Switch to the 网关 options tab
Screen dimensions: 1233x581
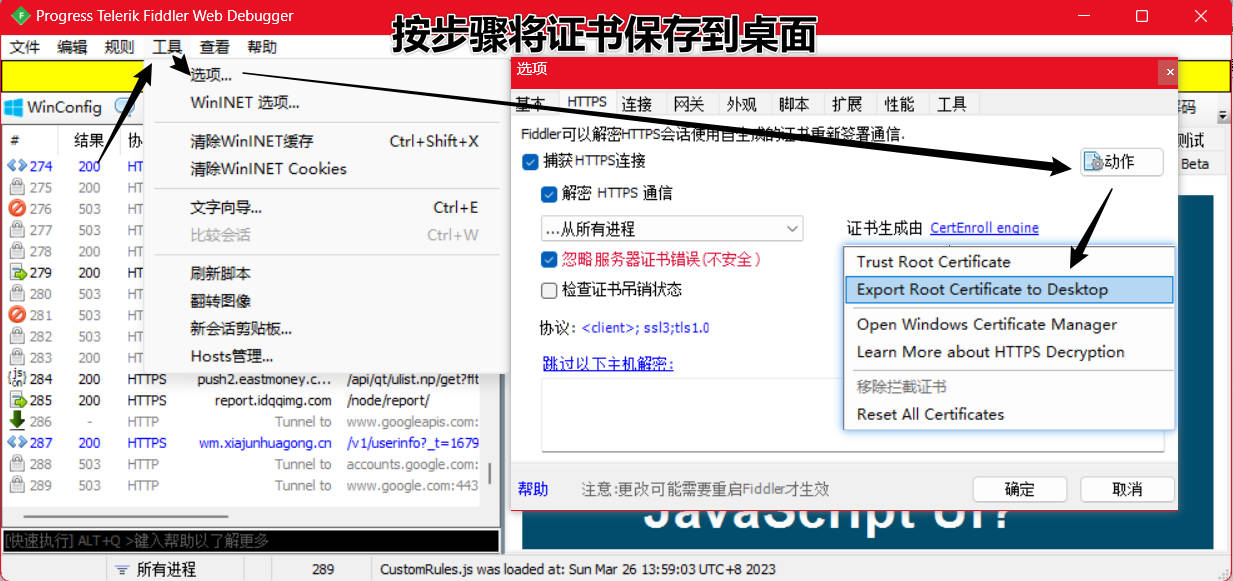coord(689,104)
